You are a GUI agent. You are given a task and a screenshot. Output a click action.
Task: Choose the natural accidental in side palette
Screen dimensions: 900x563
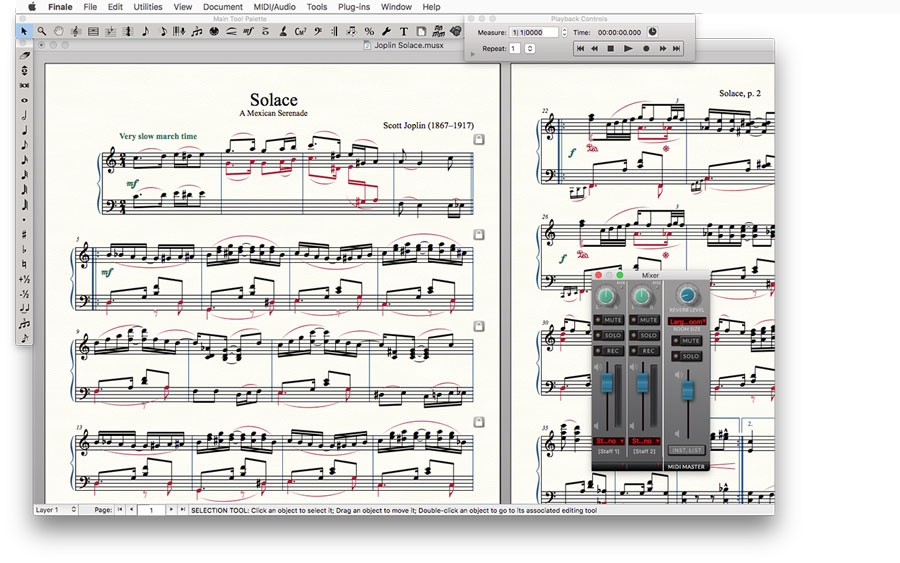tap(24, 264)
